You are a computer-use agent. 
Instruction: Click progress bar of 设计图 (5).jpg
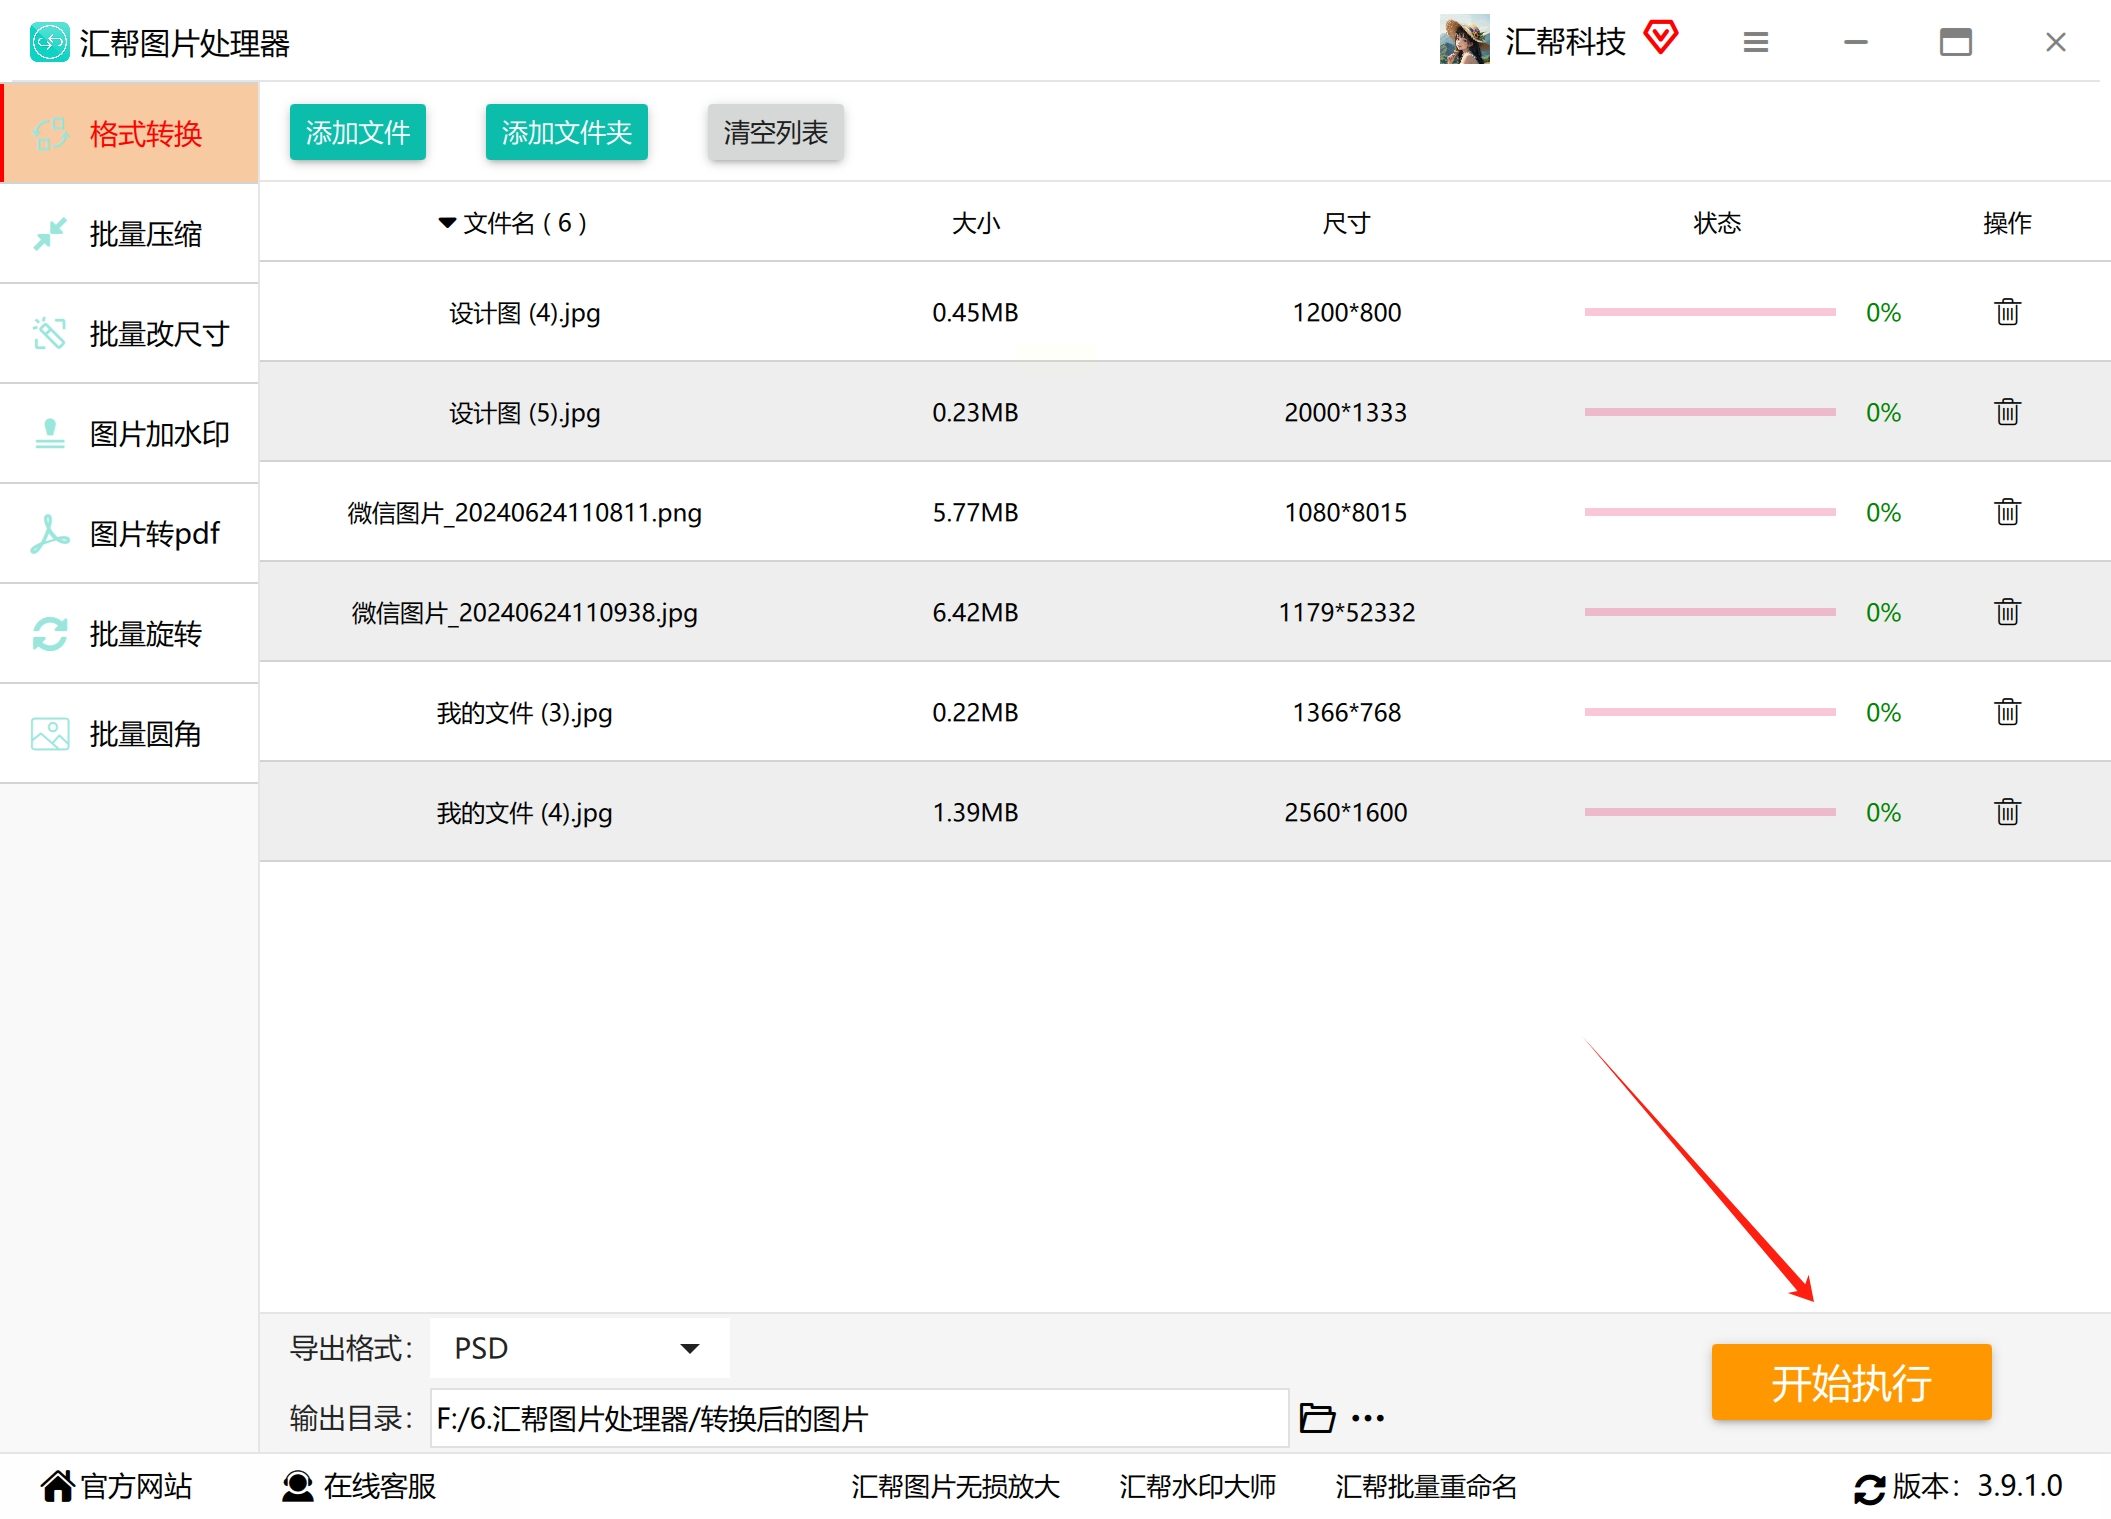pos(1709,412)
